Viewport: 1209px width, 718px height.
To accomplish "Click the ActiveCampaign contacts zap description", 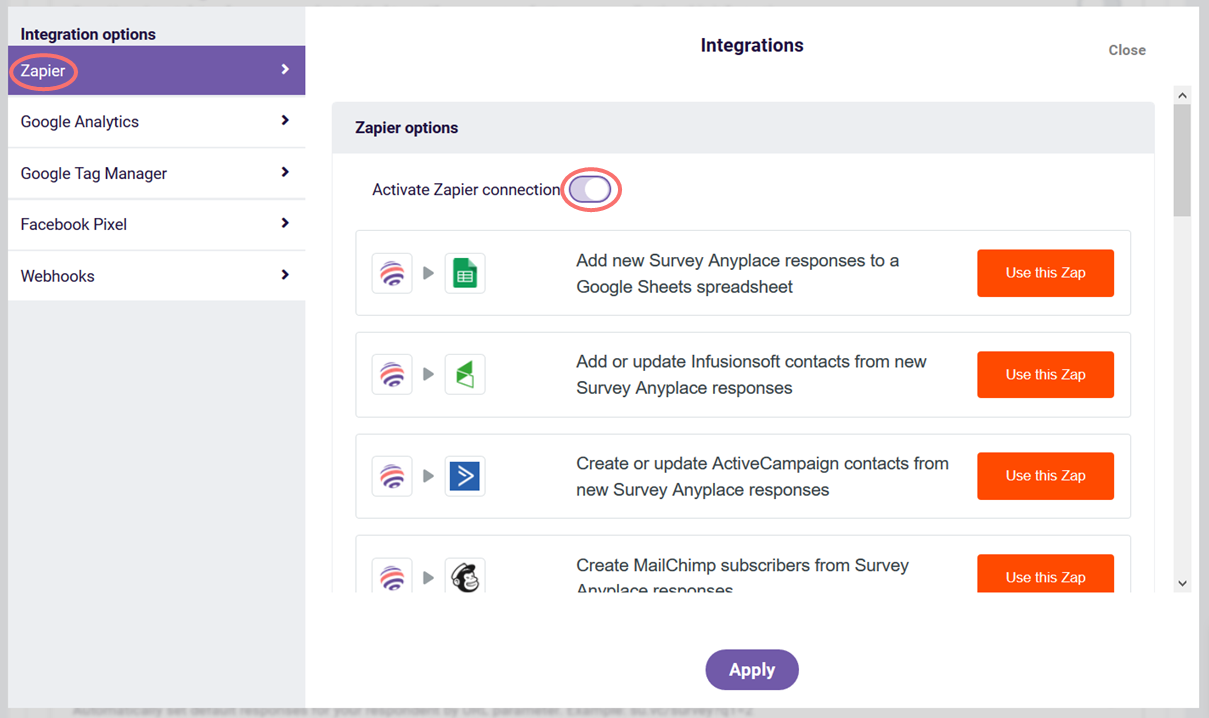I will pyautogui.click(x=763, y=476).
